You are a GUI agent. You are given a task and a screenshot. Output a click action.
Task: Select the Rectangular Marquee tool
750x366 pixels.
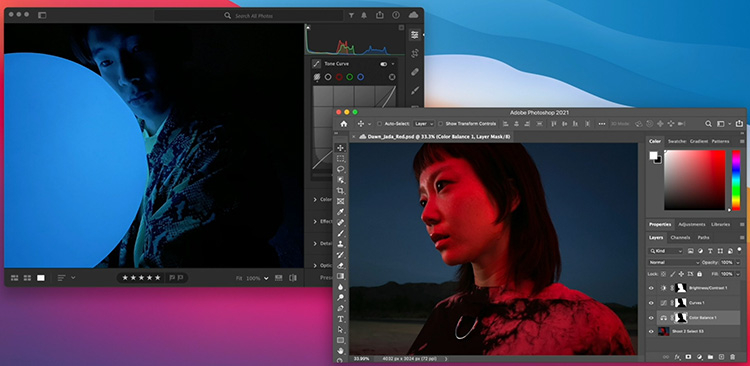tap(340, 158)
